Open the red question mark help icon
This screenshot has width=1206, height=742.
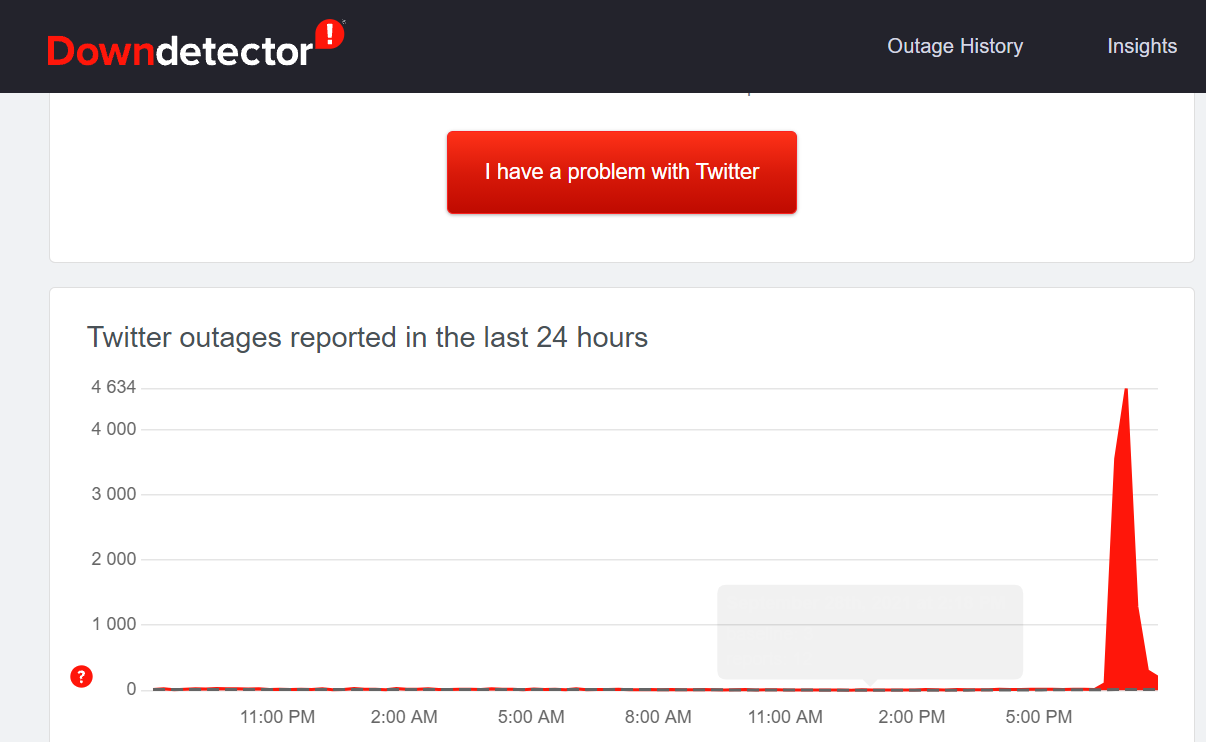point(81,676)
